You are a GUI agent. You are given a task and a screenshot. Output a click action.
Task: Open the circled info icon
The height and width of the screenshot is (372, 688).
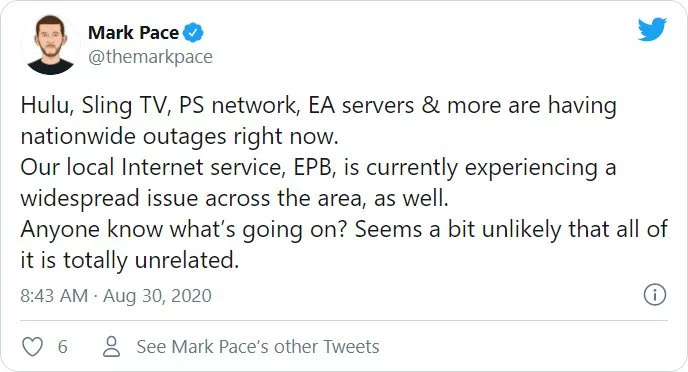click(x=655, y=295)
